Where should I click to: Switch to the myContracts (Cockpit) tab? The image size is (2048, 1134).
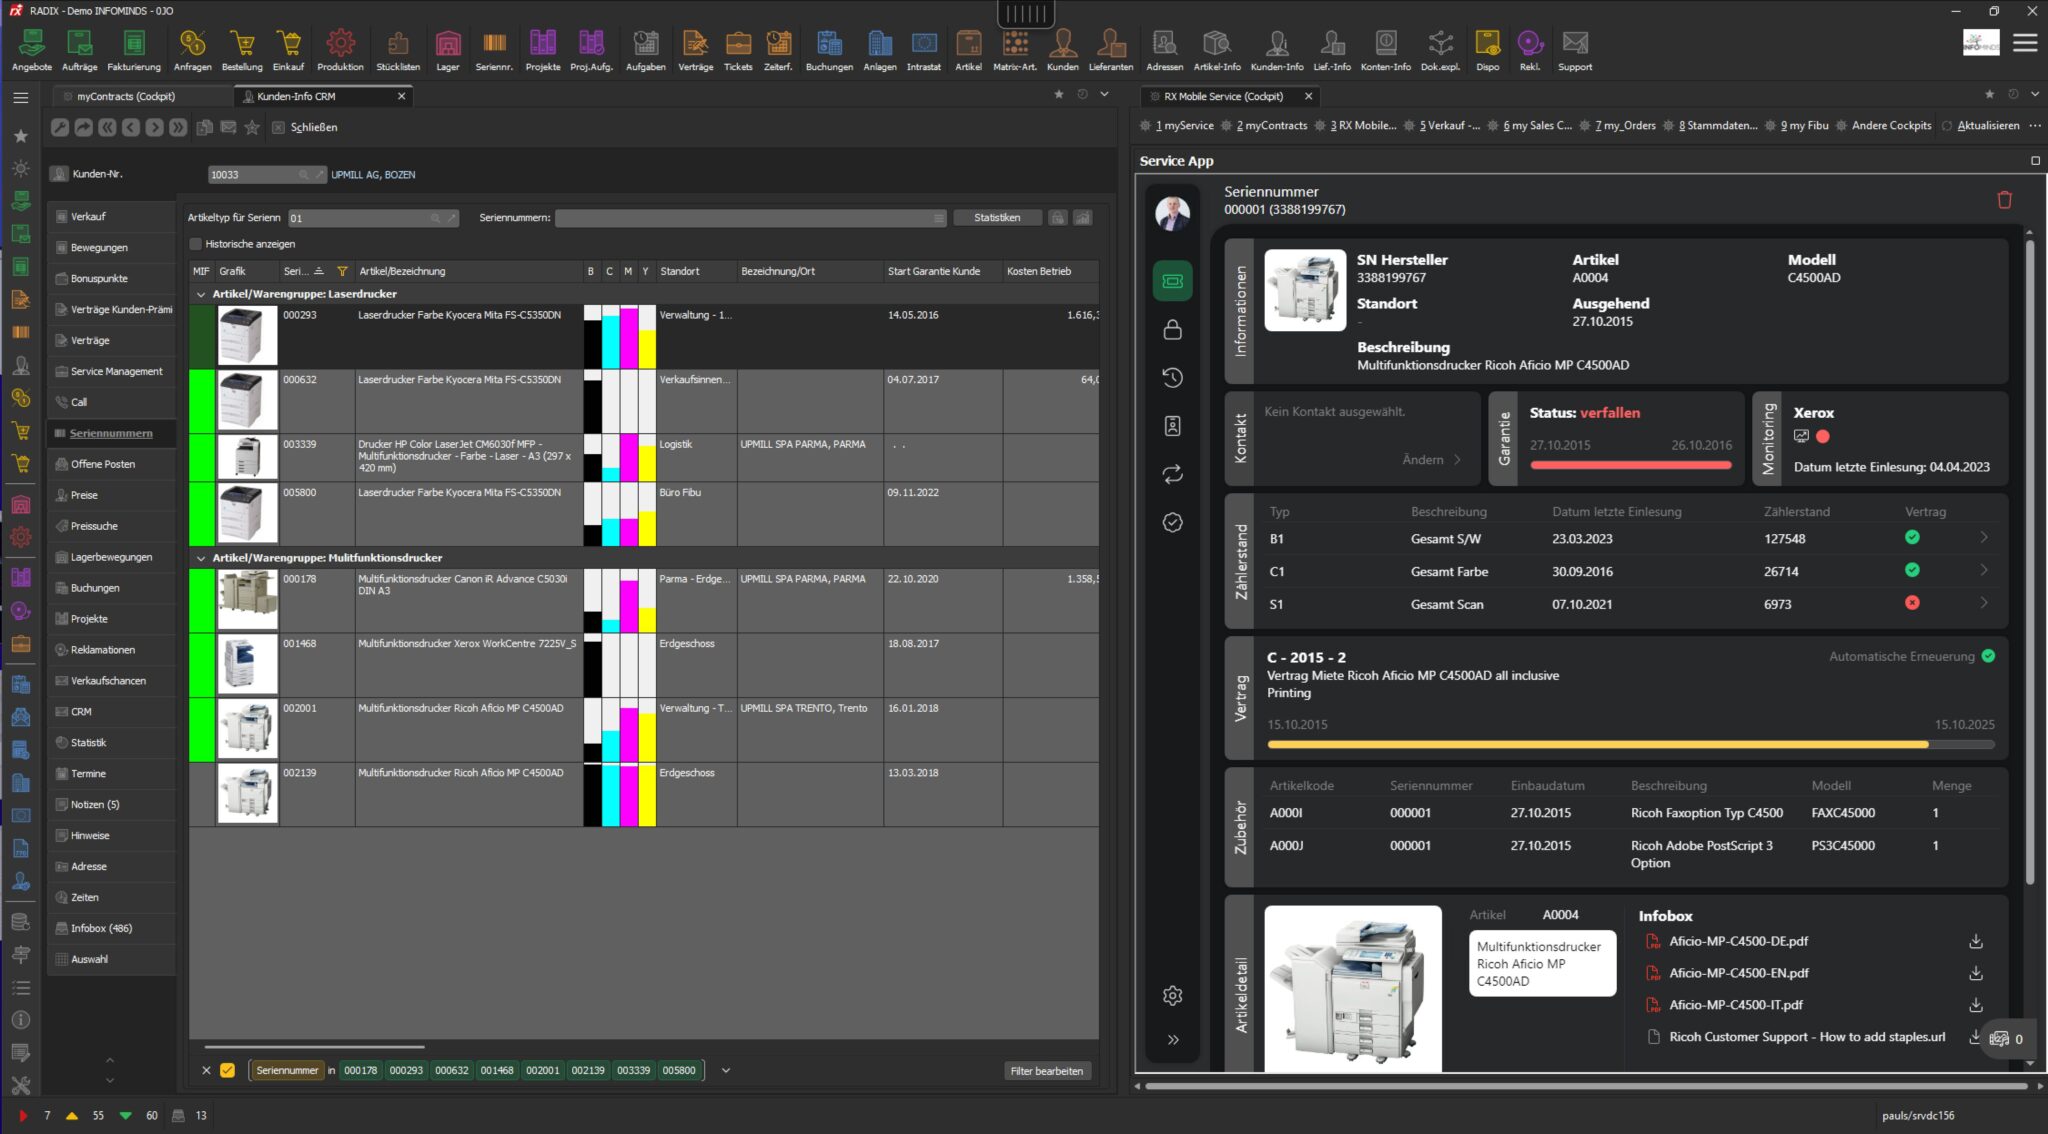pos(125,96)
